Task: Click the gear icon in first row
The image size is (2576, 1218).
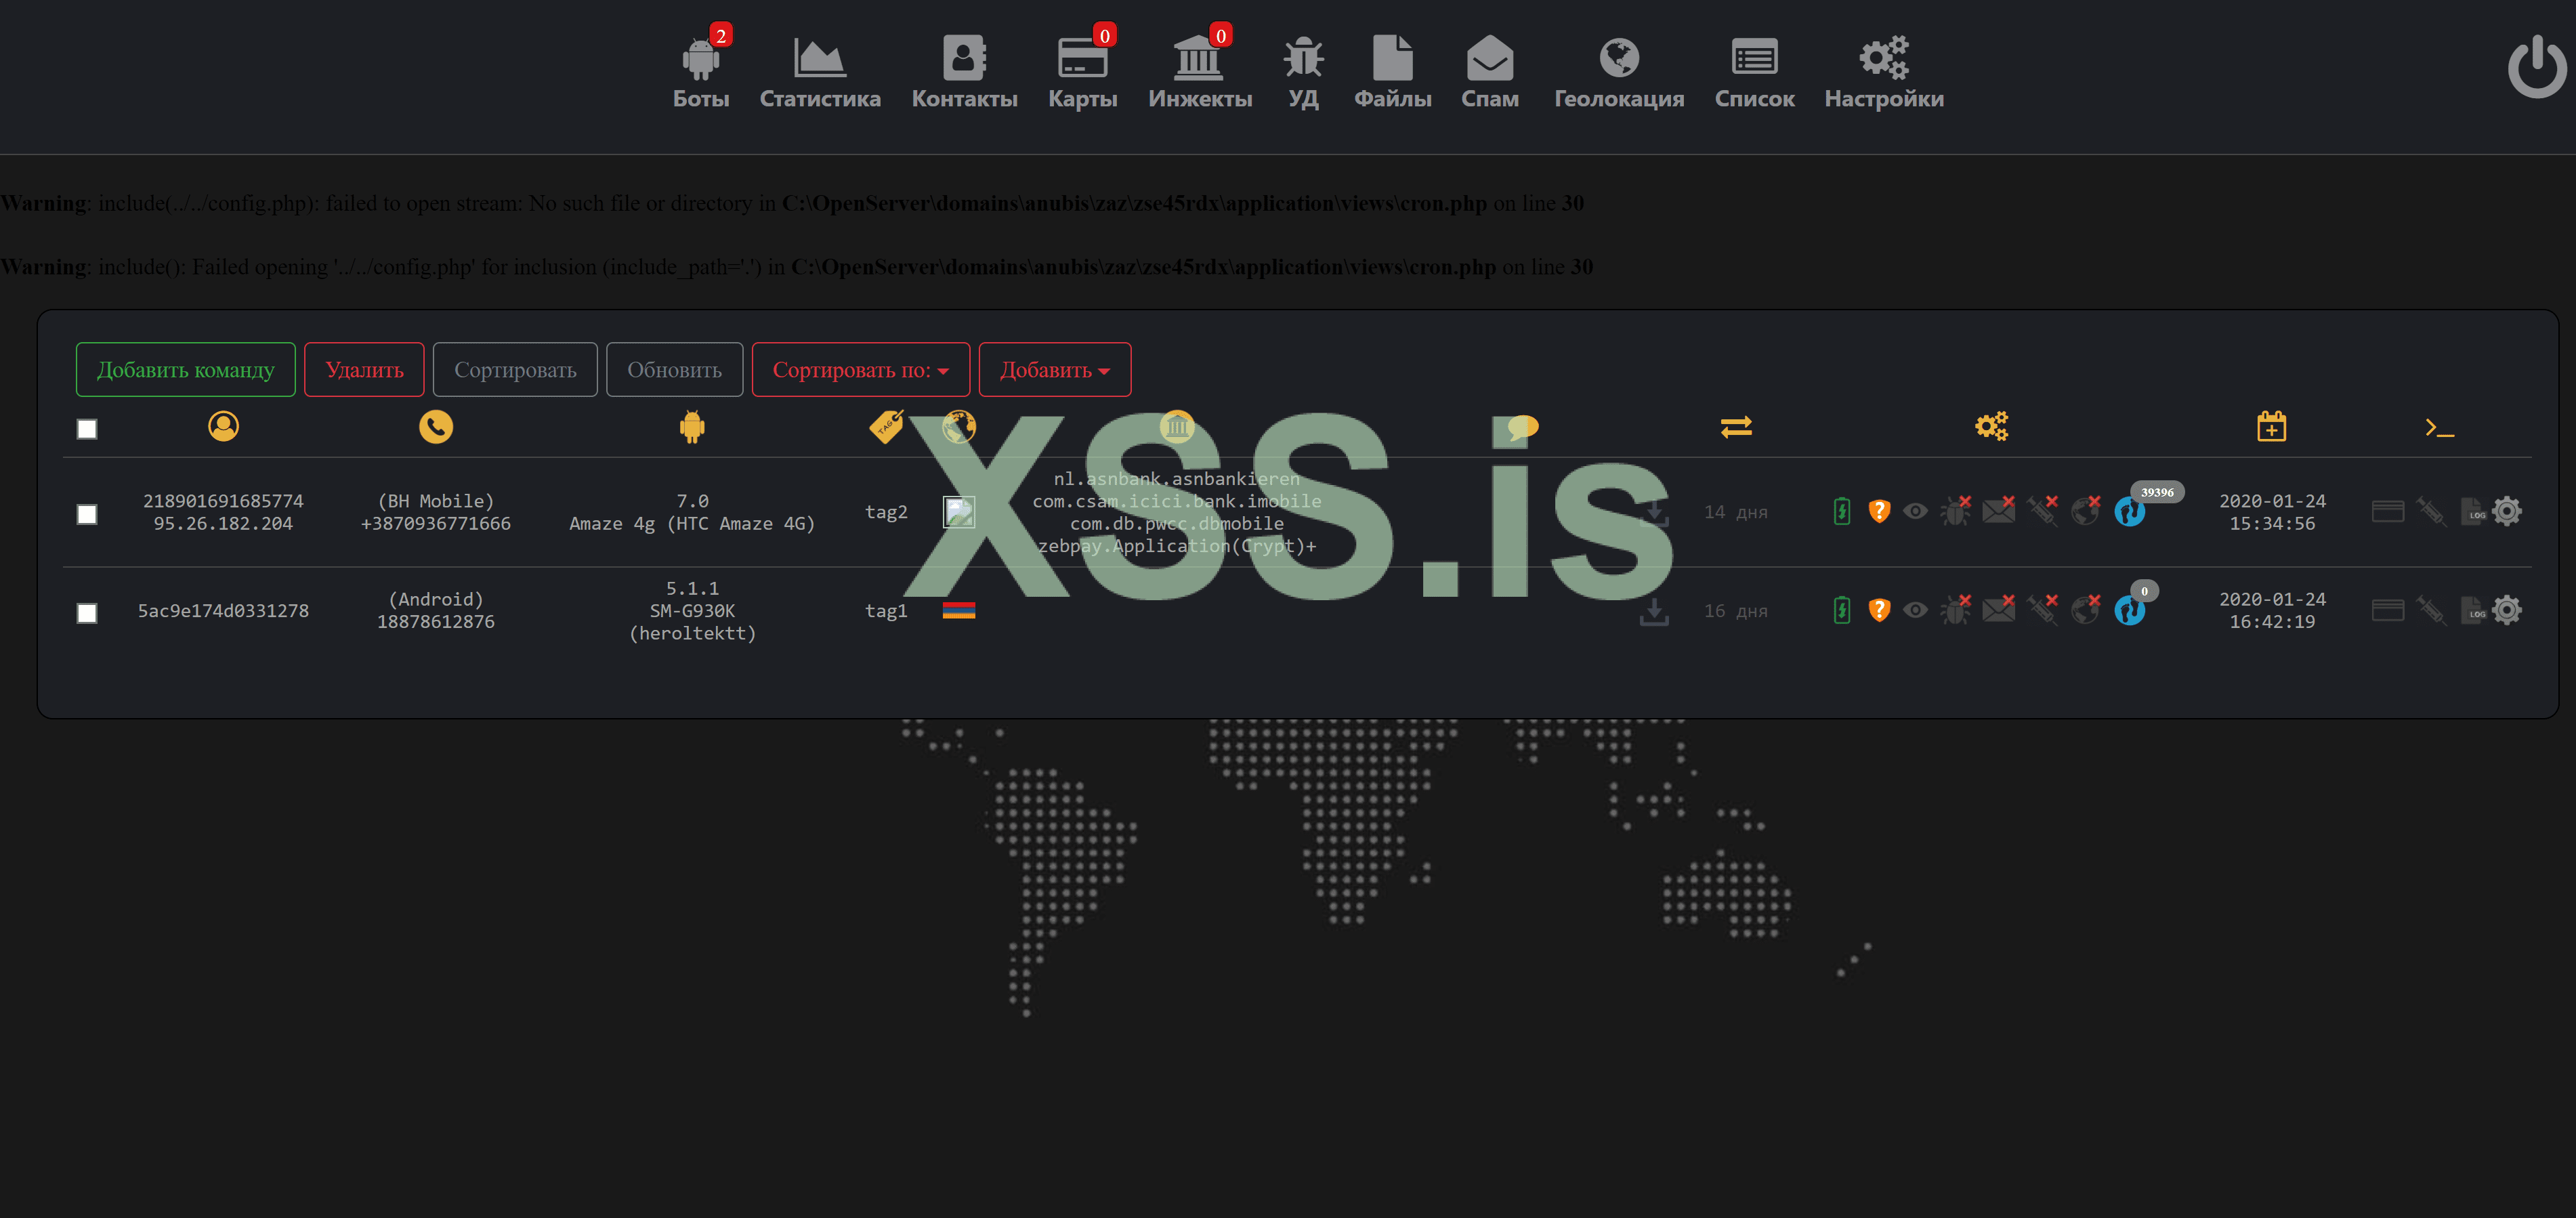Action: (2507, 511)
